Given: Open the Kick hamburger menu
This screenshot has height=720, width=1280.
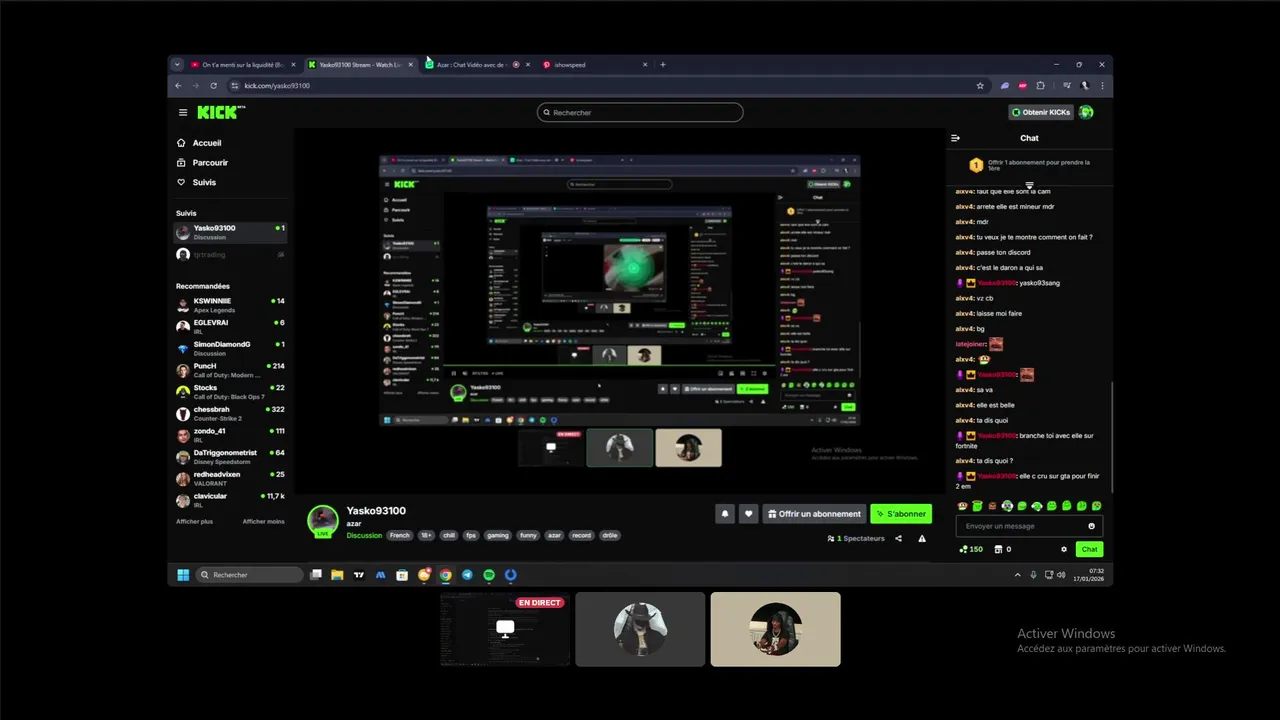Looking at the screenshot, I should point(183,113).
